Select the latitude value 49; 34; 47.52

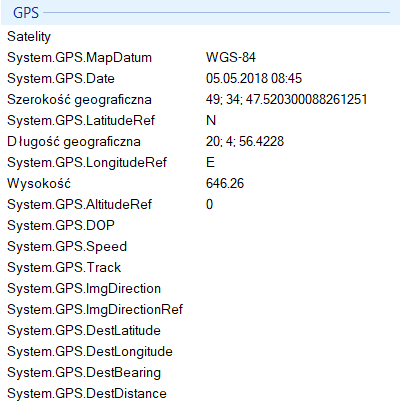[286, 99]
